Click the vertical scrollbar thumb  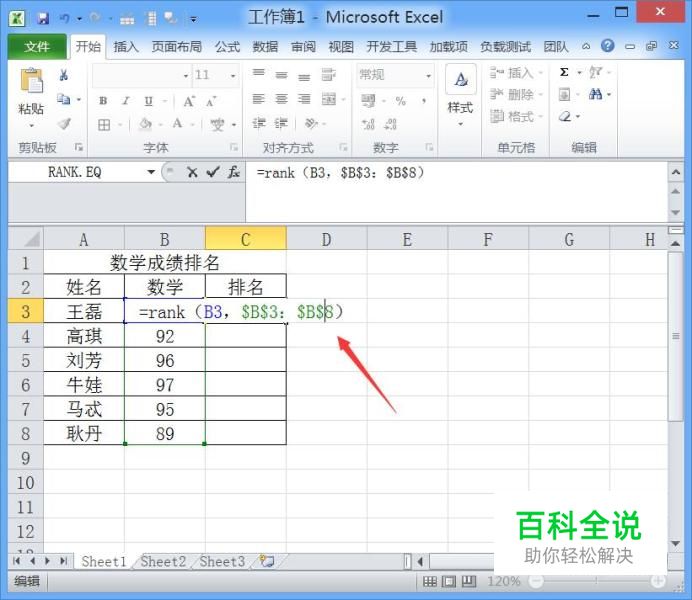pyautogui.click(x=675, y=337)
